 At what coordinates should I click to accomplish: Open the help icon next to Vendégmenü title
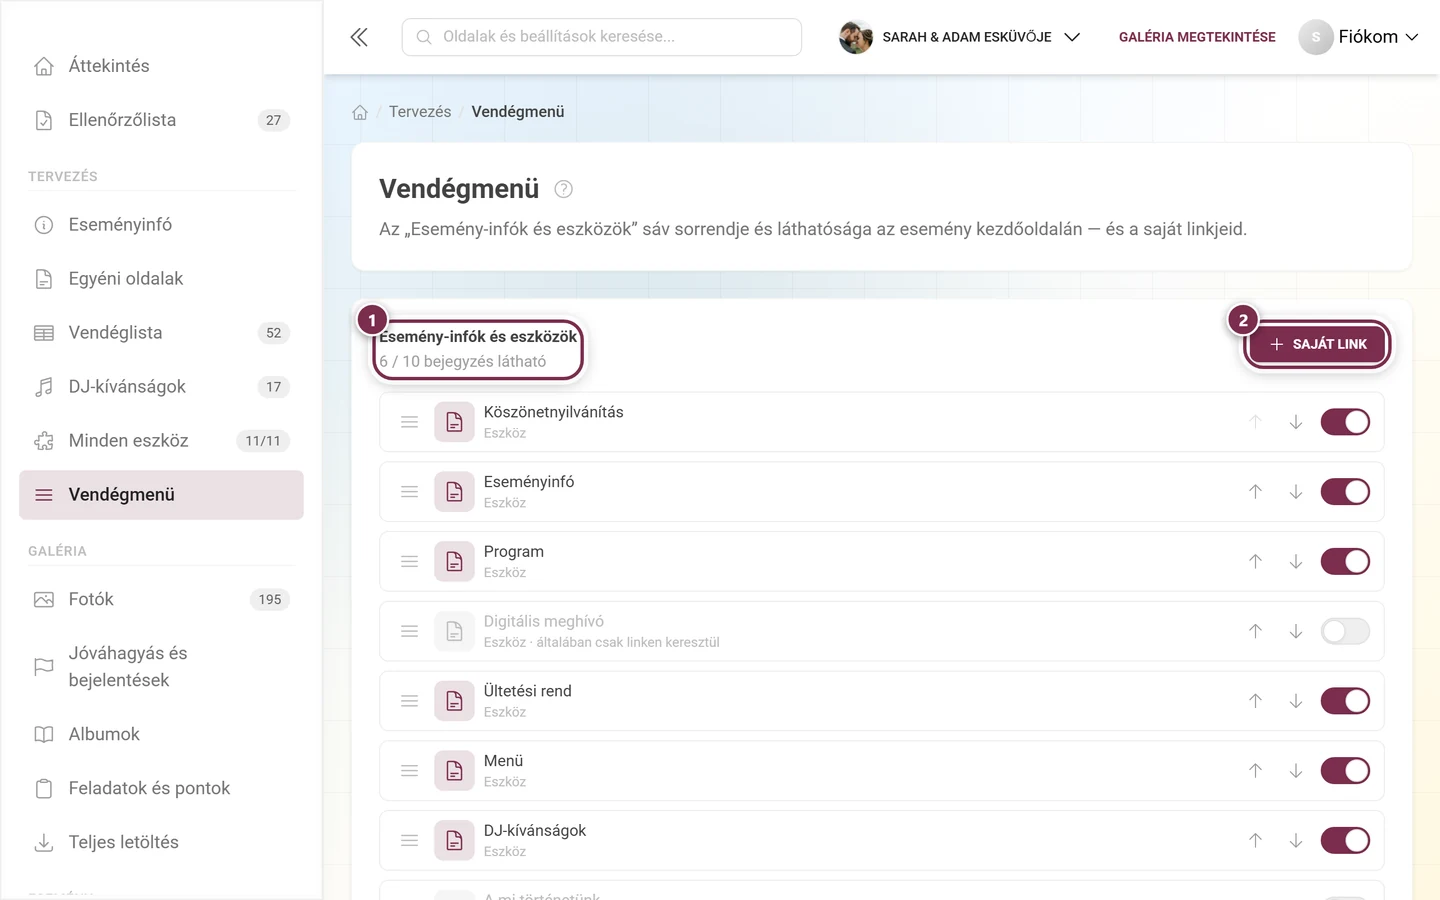coord(564,189)
